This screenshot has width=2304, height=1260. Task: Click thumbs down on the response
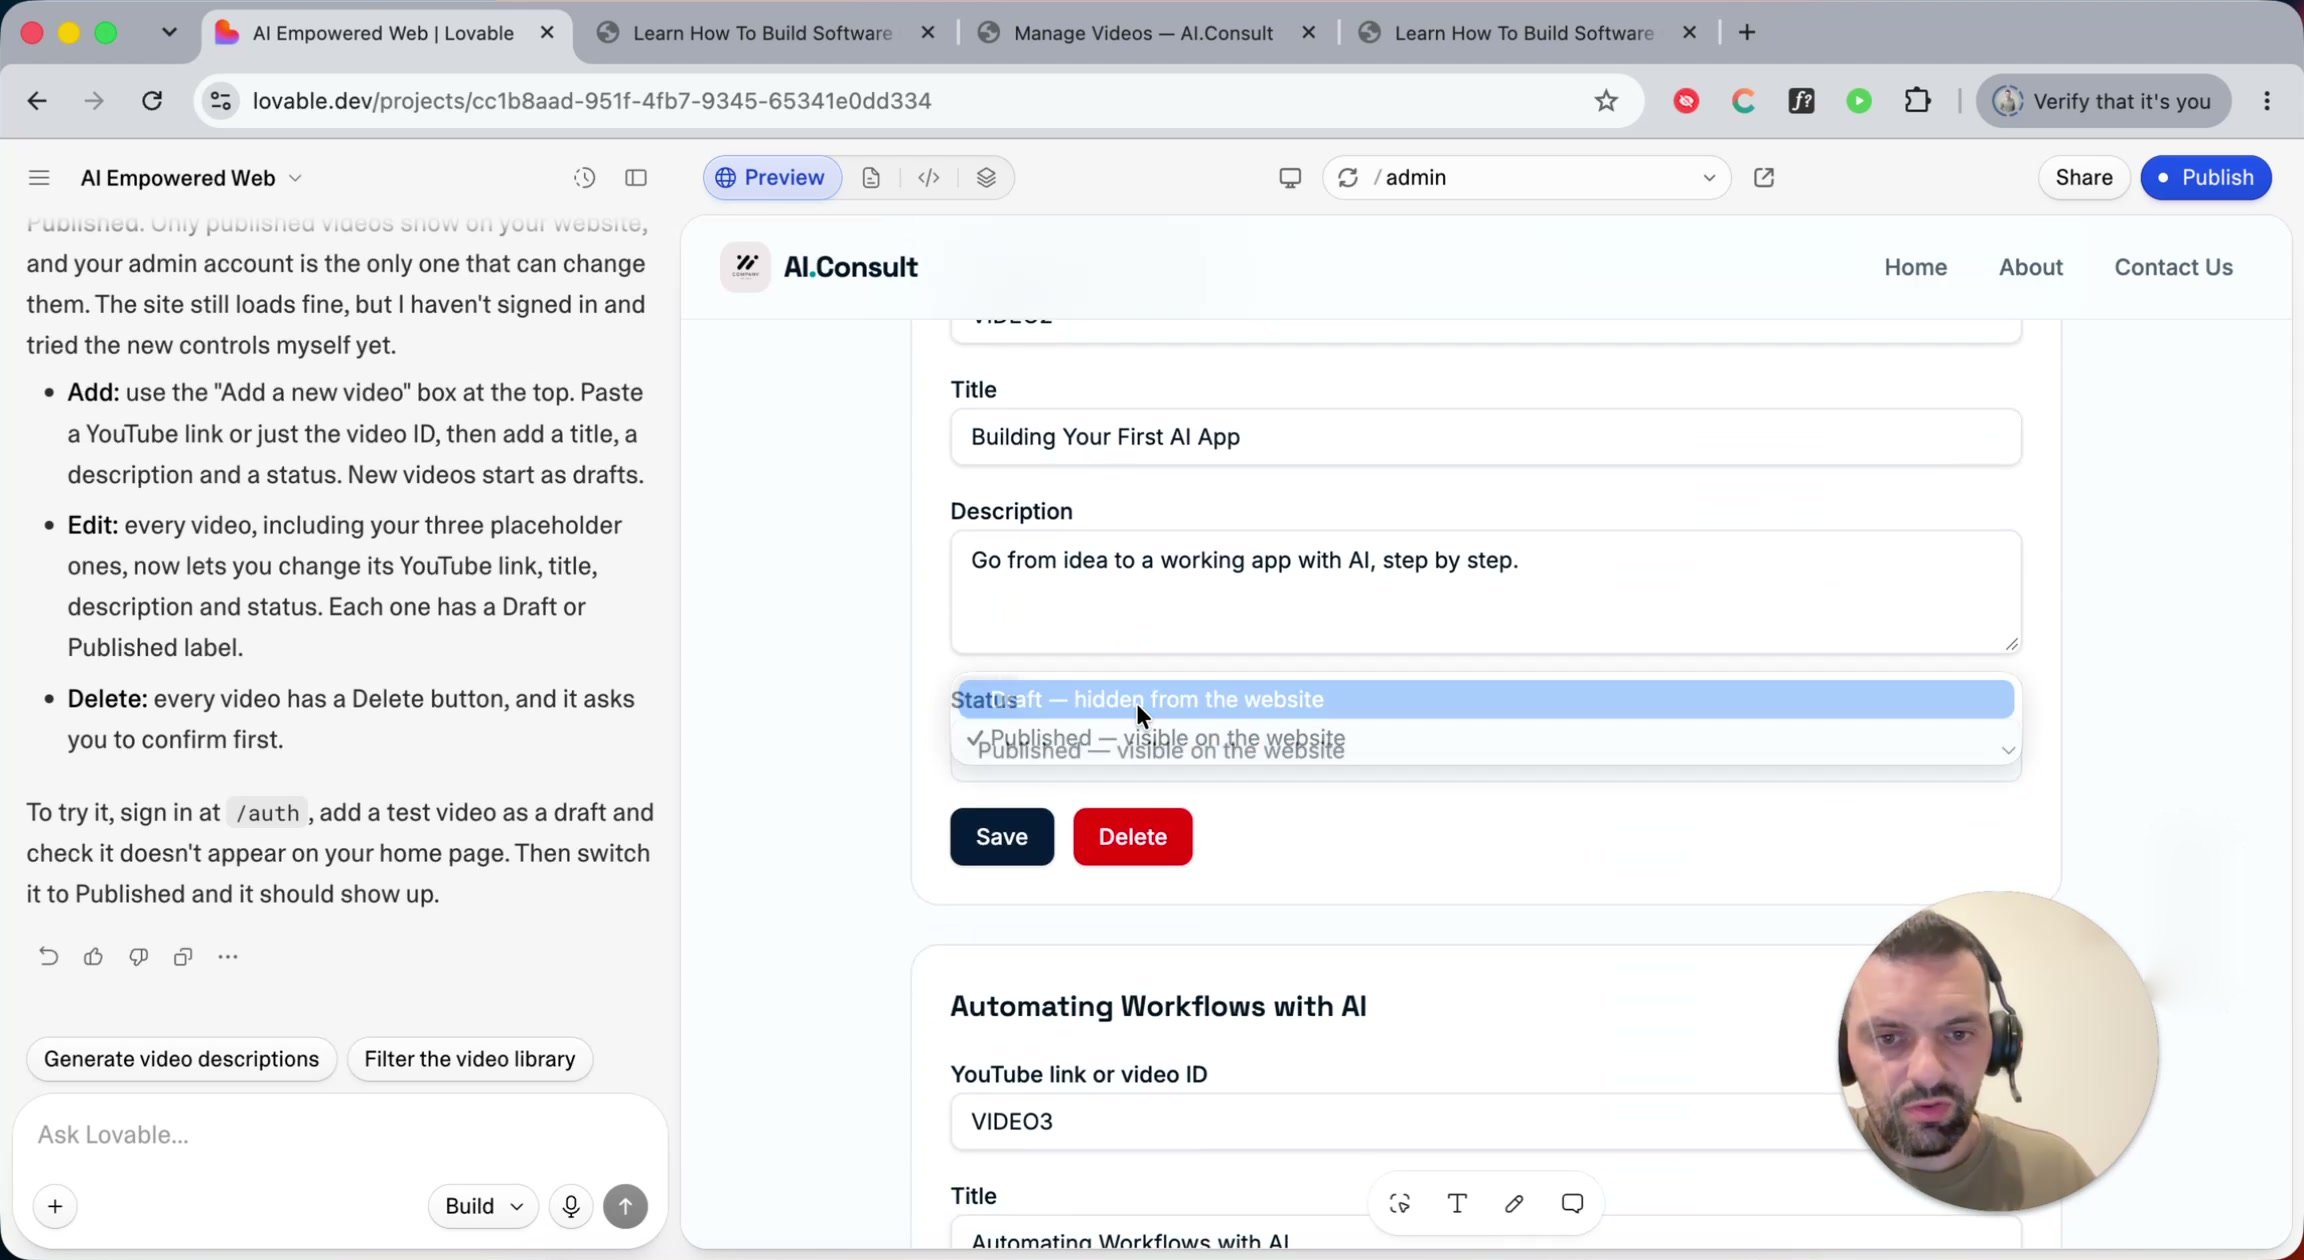(x=138, y=957)
